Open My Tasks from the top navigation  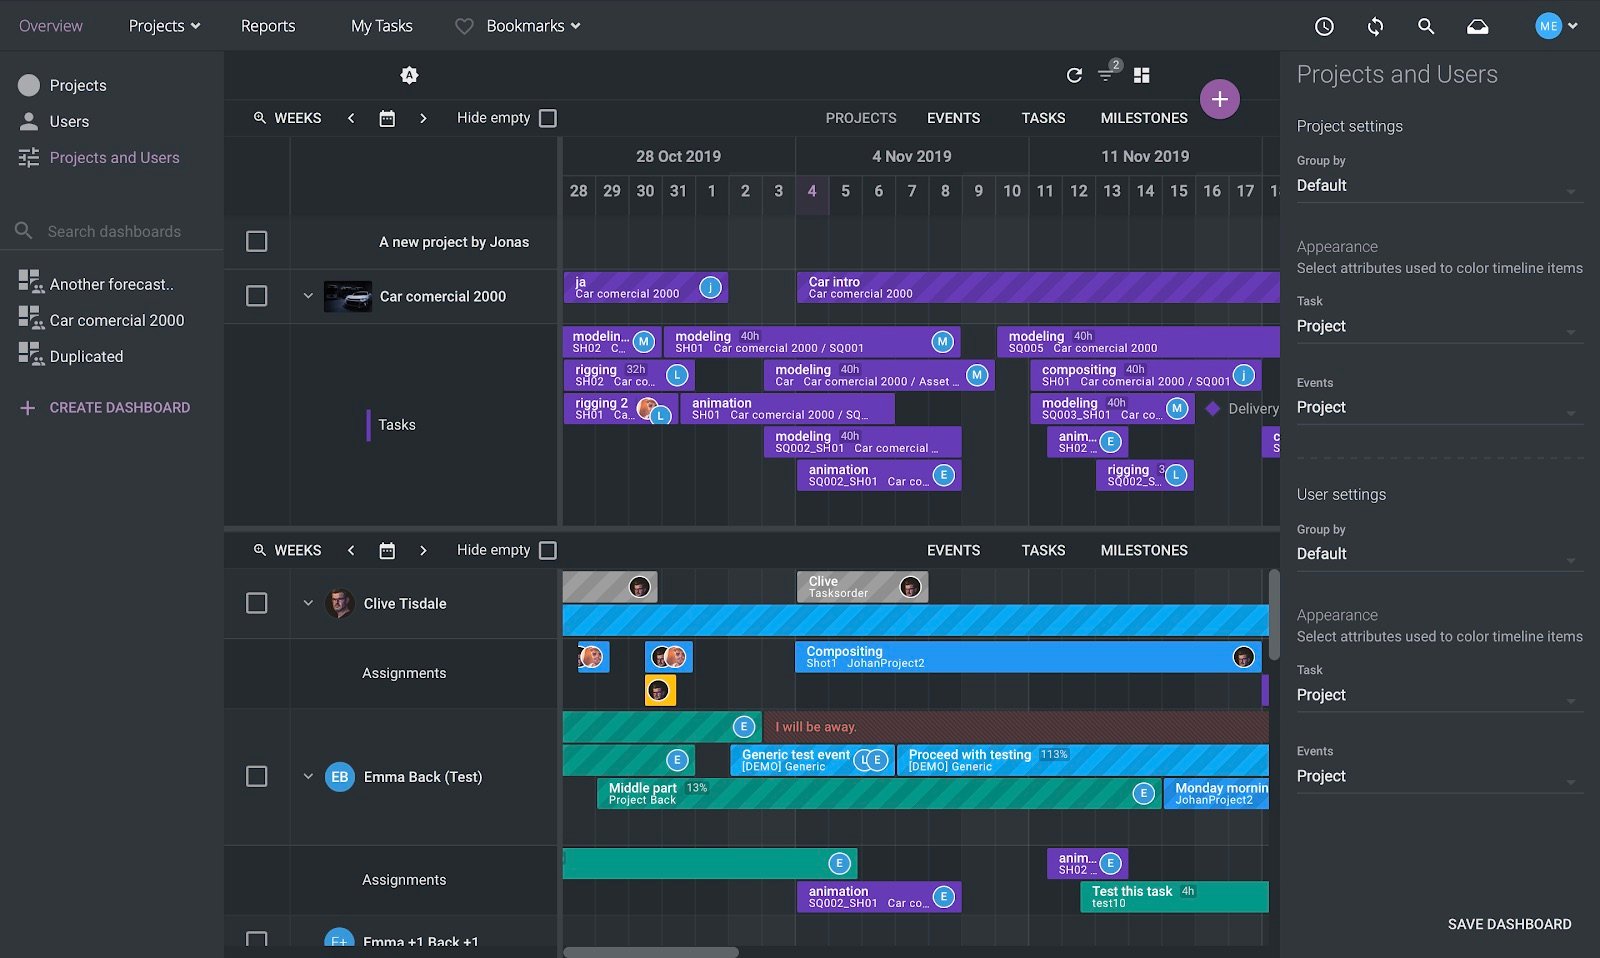(381, 26)
